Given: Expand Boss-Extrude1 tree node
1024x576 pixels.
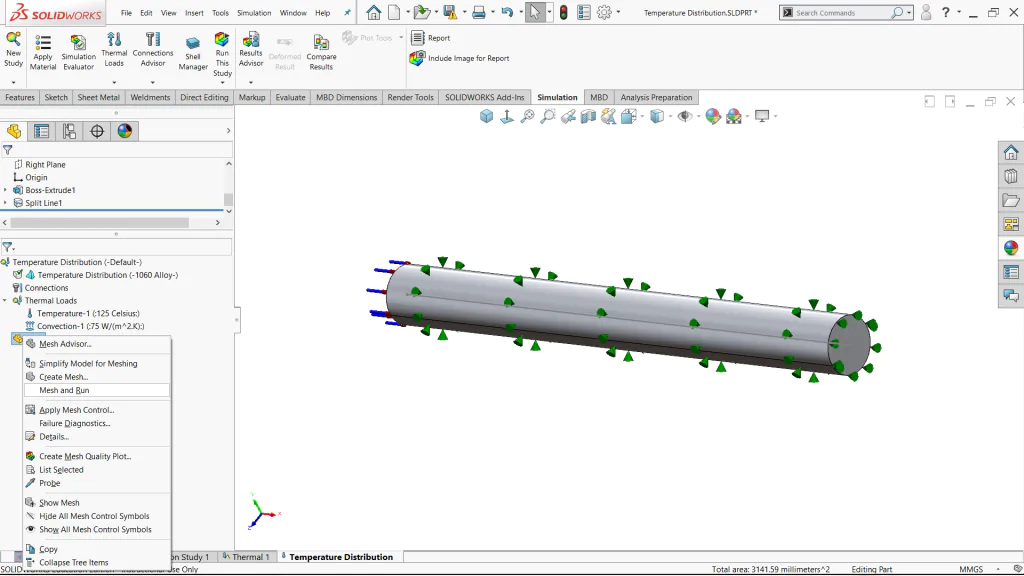Looking at the screenshot, I should (x=5, y=190).
